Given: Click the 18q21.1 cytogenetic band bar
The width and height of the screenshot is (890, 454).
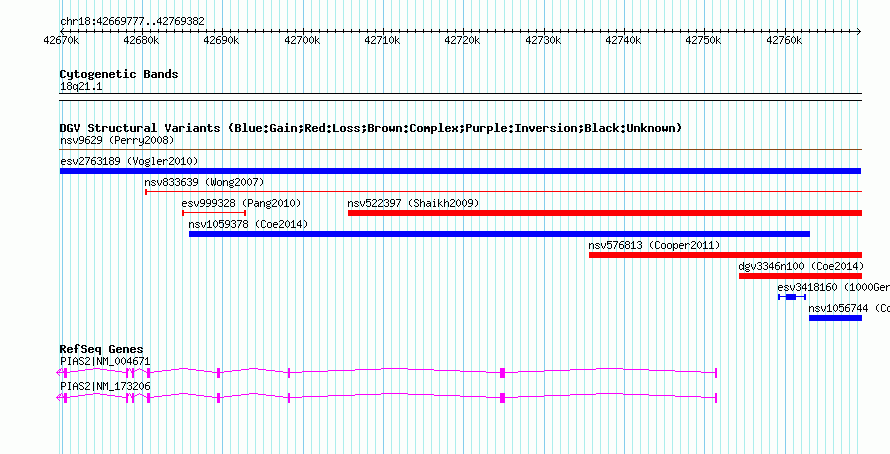Looking at the screenshot, I should click(460, 97).
